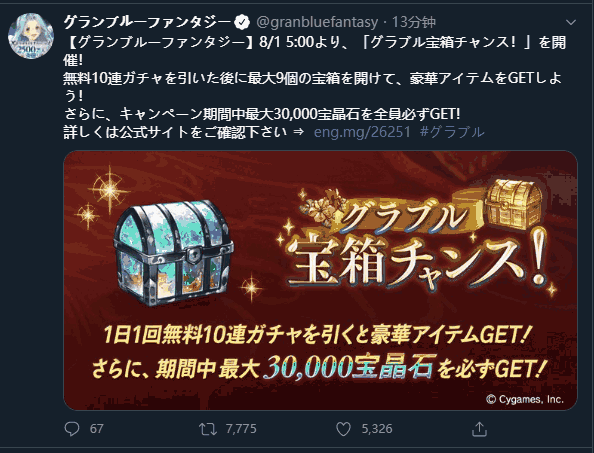Click the @granbluefantasy handle
This screenshot has height=453, width=594.
point(317,23)
